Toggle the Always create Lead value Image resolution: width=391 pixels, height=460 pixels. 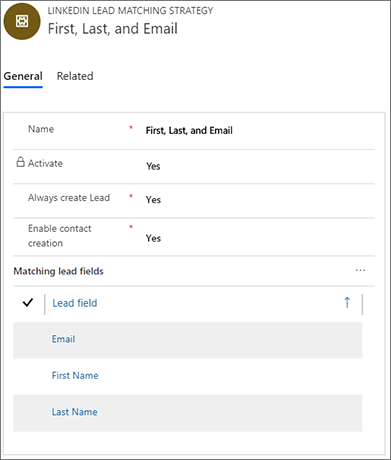pos(153,200)
